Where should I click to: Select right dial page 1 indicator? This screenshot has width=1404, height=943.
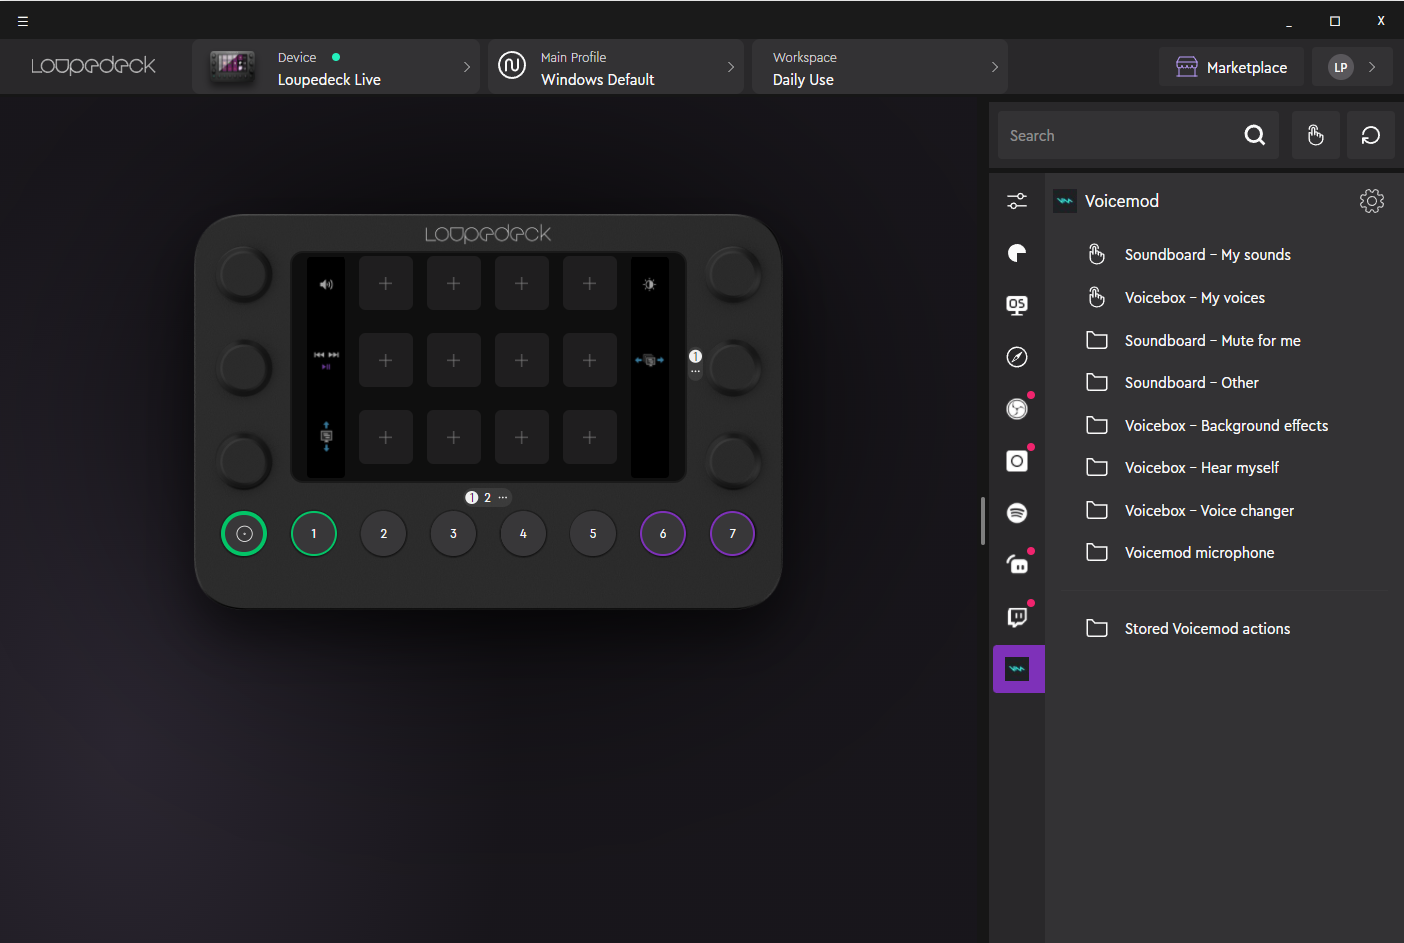click(695, 356)
